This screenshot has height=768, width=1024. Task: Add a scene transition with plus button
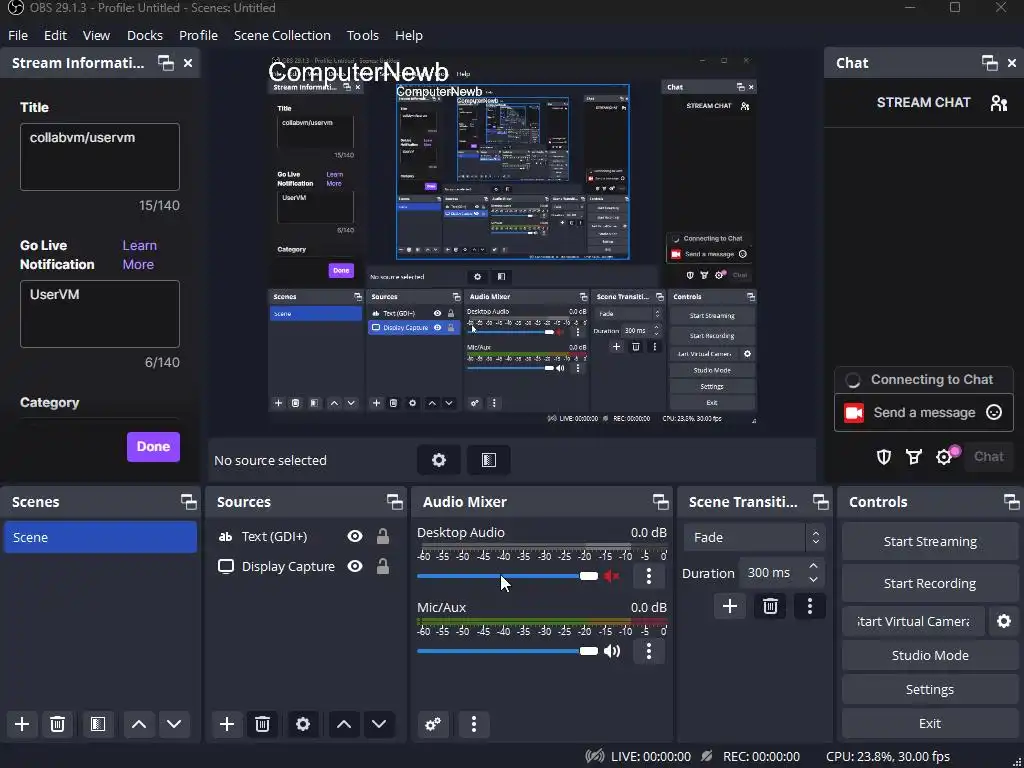point(729,607)
